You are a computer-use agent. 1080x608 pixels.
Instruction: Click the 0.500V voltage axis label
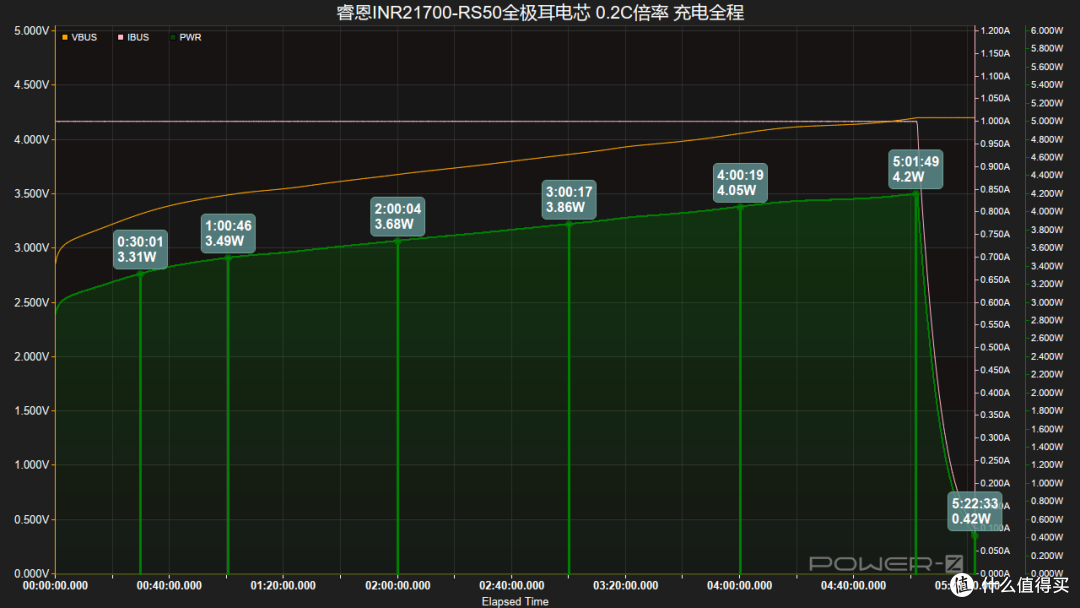(32, 519)
